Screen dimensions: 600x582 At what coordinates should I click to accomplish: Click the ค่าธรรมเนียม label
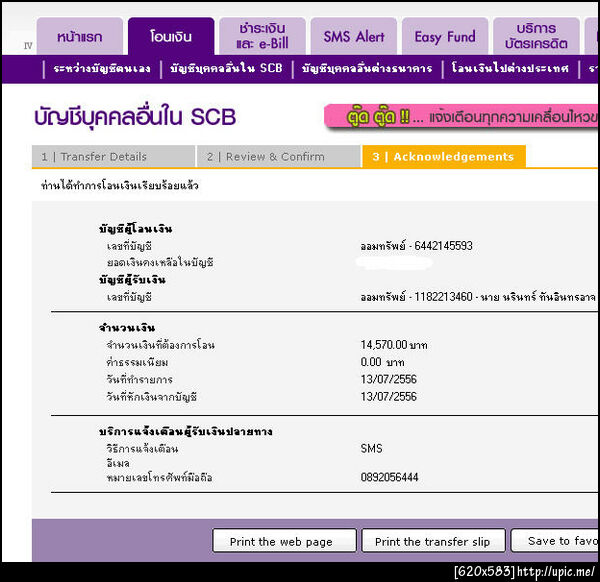pos(137,362)
